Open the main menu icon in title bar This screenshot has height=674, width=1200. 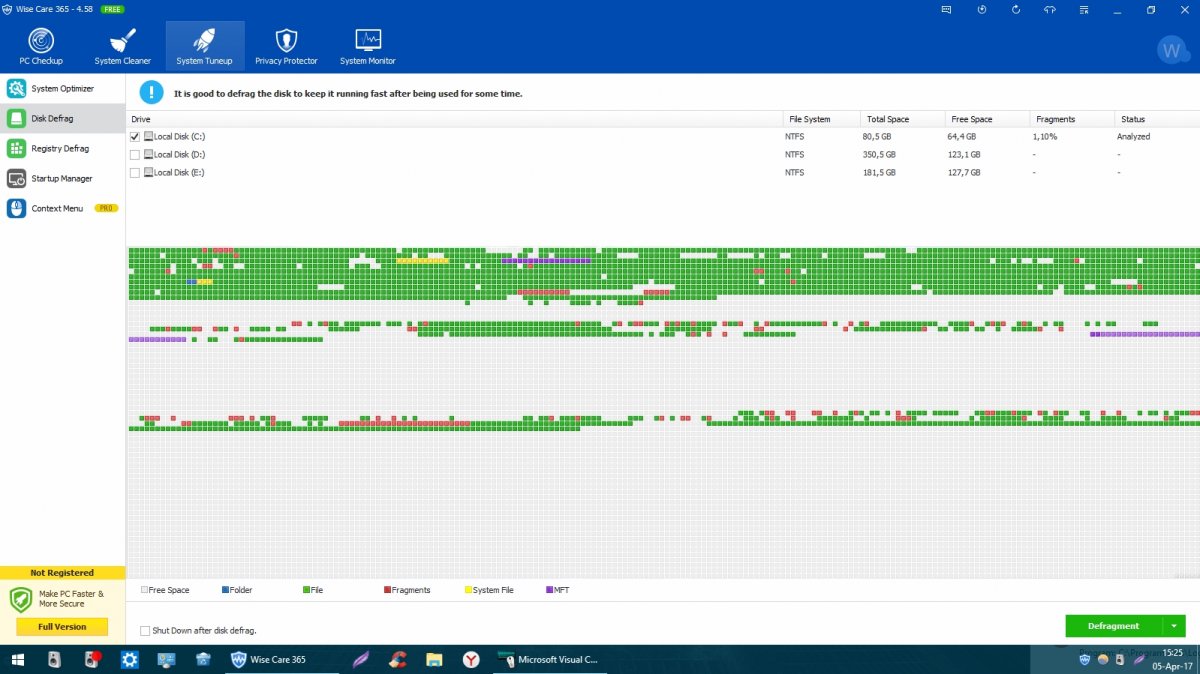(1083, 10)
